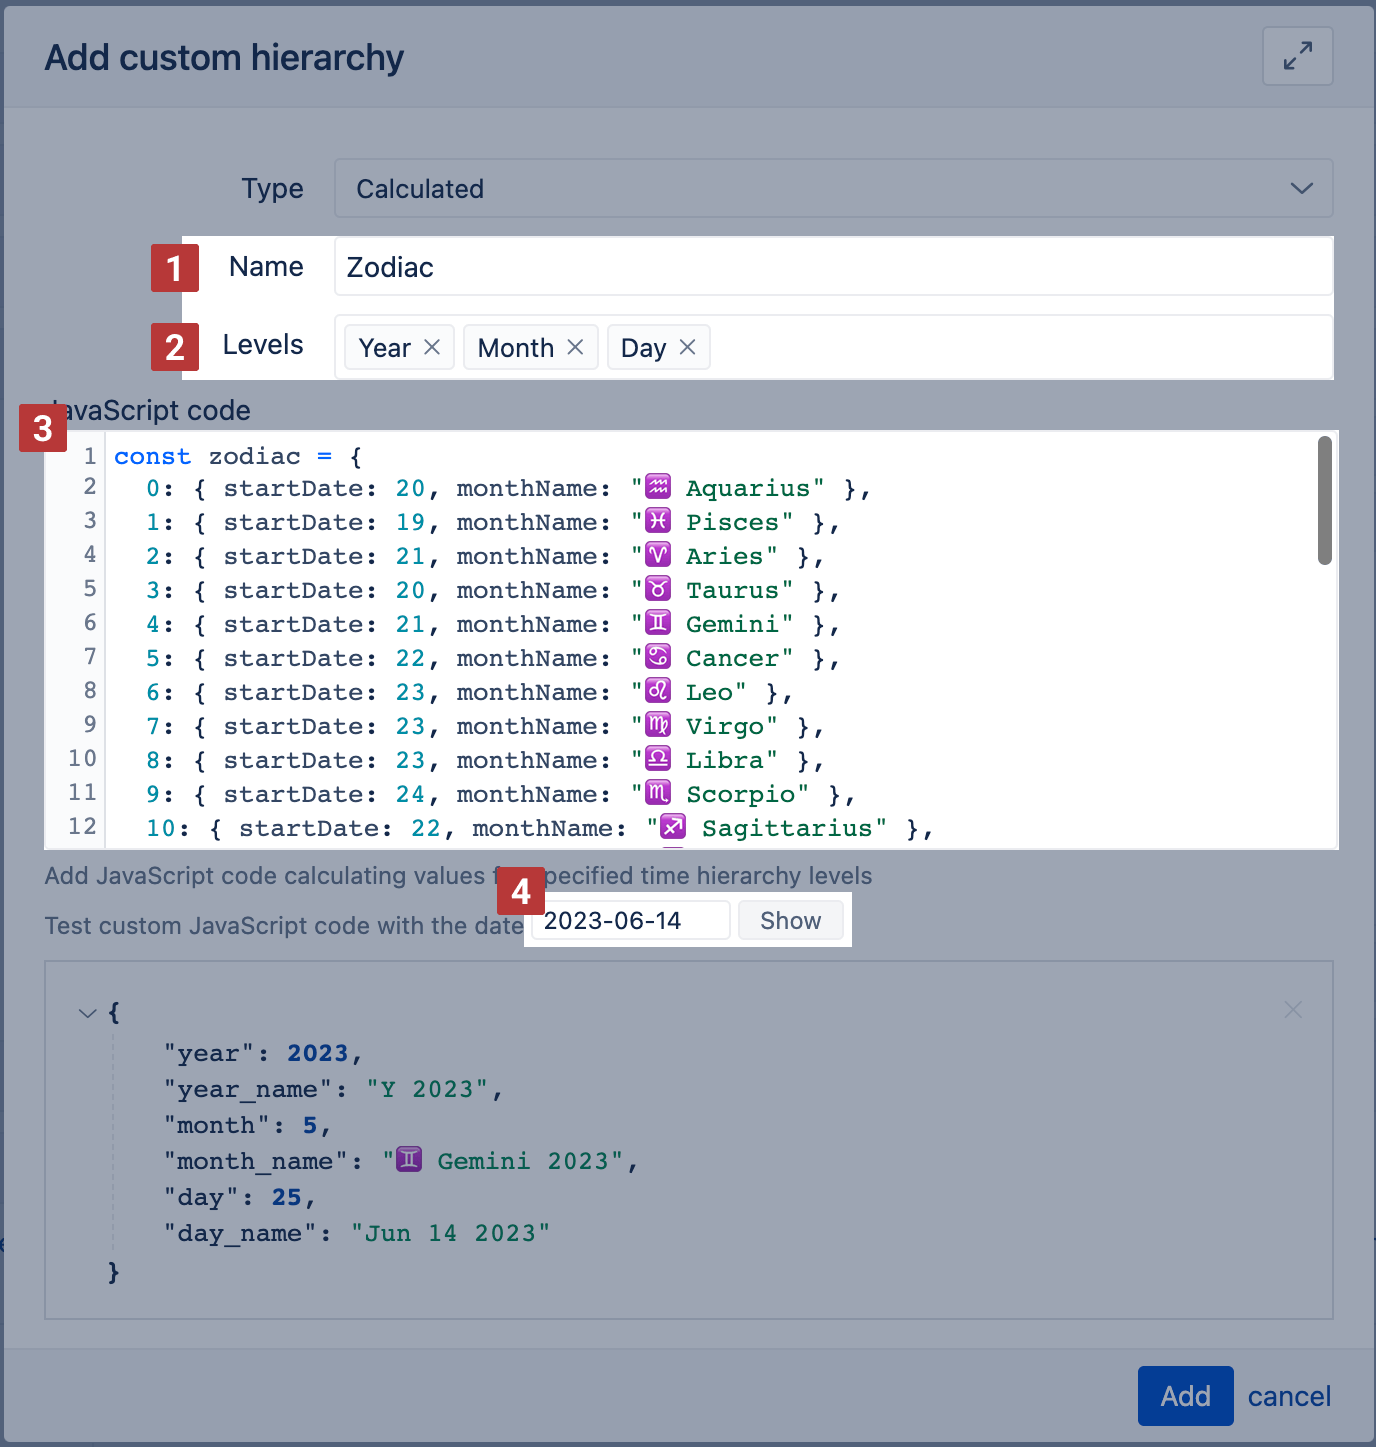
Task: Click the Aquarius symbol in code line 2
Action: tap(658, 488)
